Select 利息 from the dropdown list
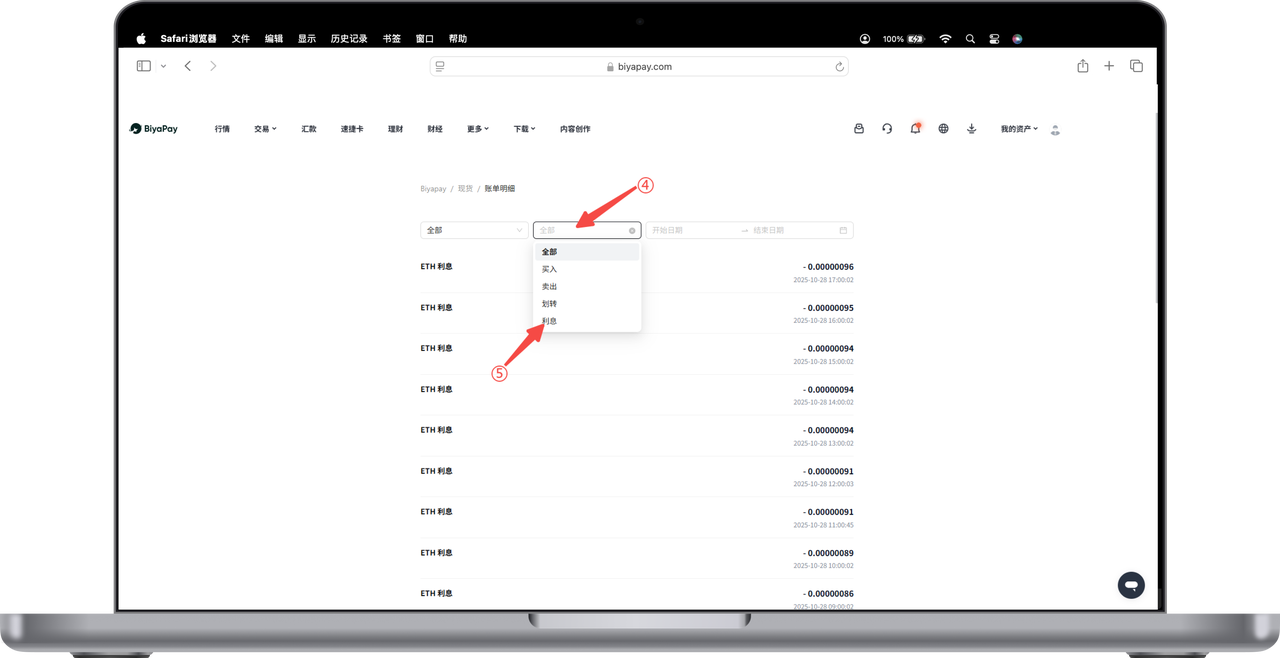 click(x=550, y=321)
